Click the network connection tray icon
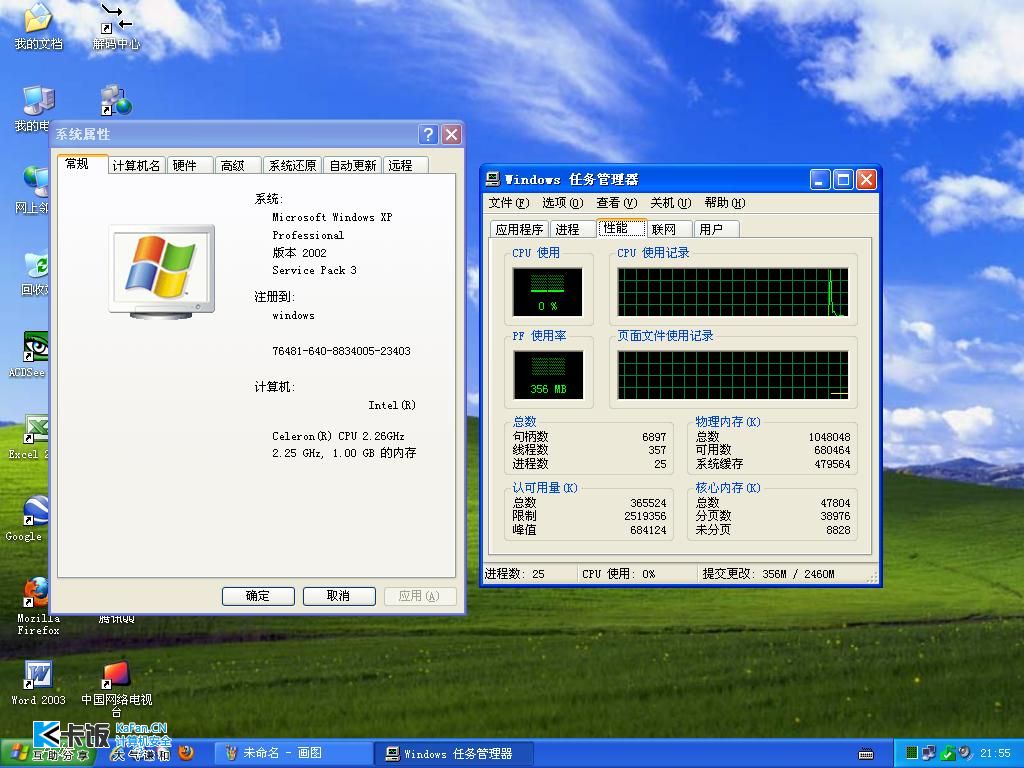The width and height of the screenshot is (1024, 768). [928, 753]
